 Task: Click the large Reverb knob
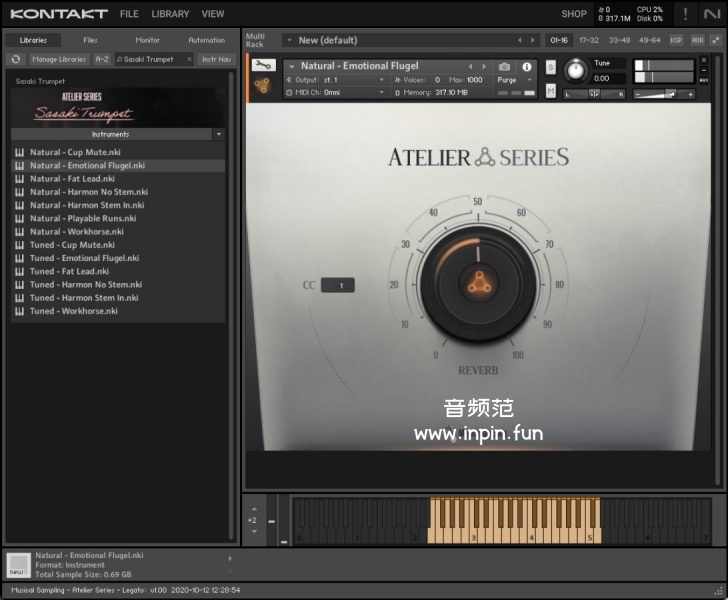478,284
